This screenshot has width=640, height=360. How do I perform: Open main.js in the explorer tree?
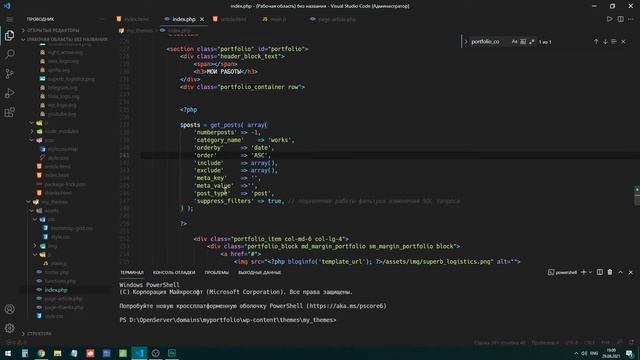pyautogui.click(x=58, y=263)
